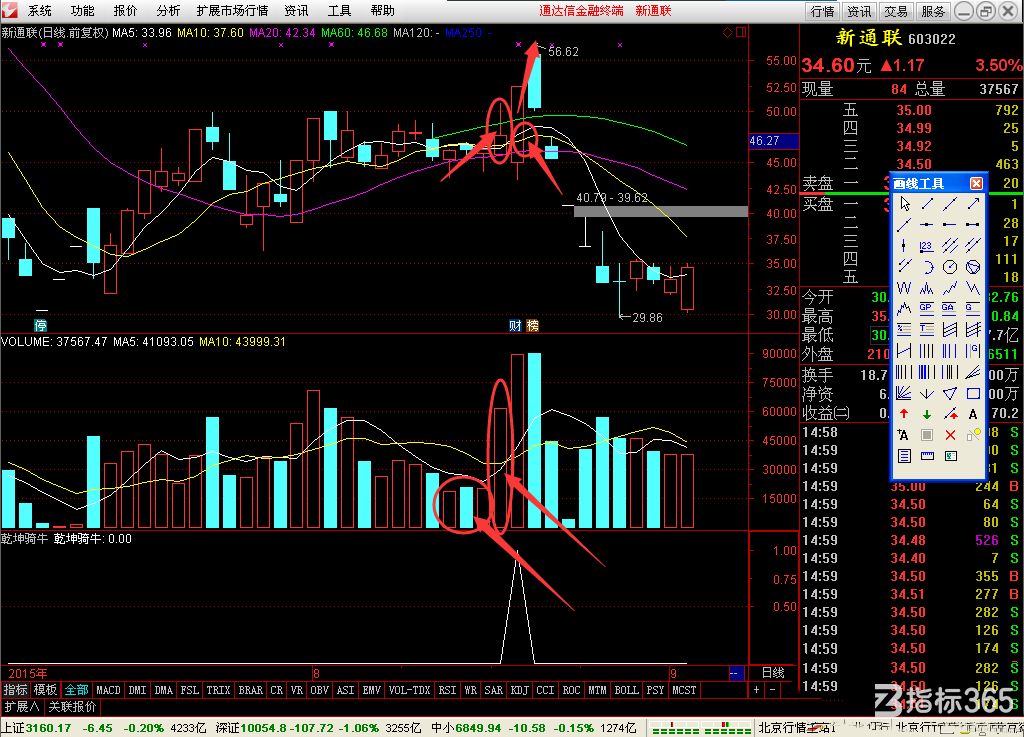Open the notes list tool in 画线工具
Image resolution: width=1024 pixels, height=737 pixels.
tap(904, 456)
